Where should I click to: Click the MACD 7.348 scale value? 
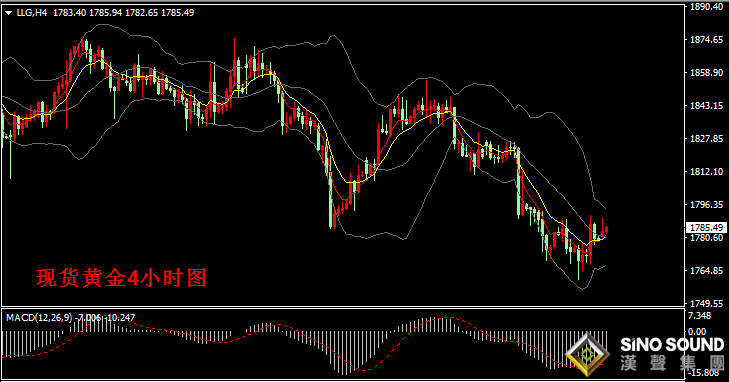click(700, 316)
